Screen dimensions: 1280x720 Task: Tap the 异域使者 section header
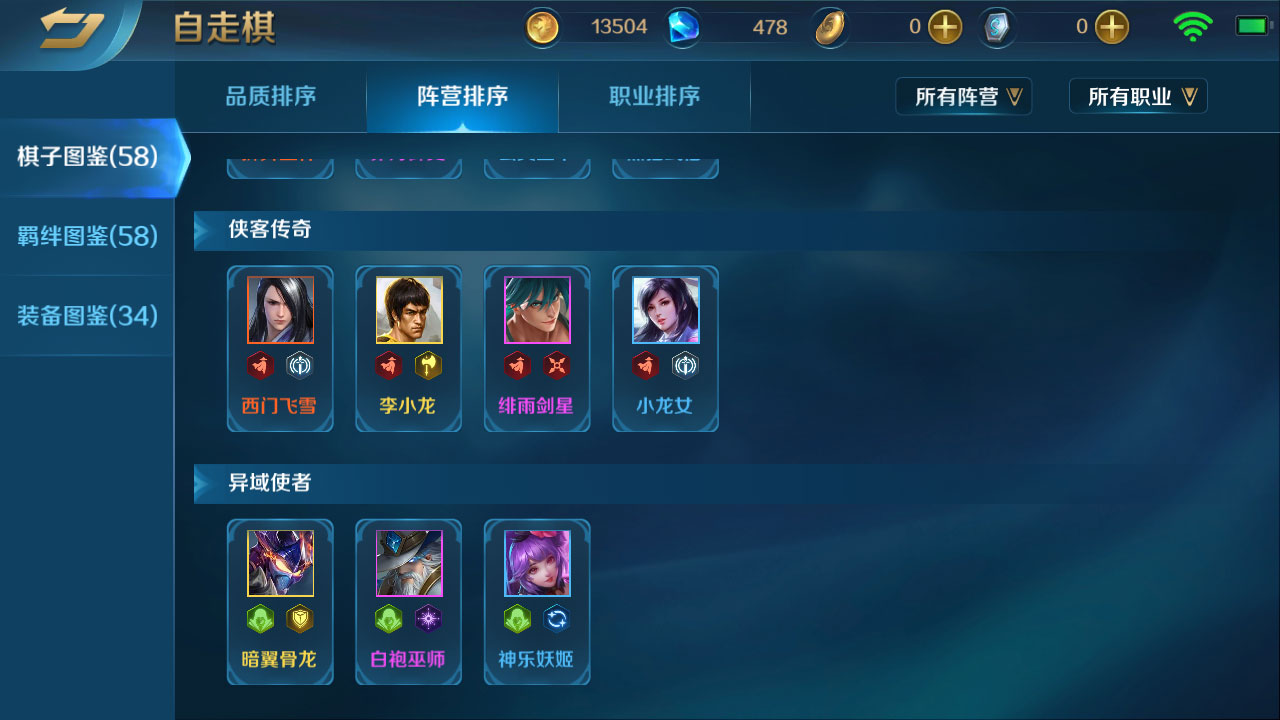click(270, 483)
